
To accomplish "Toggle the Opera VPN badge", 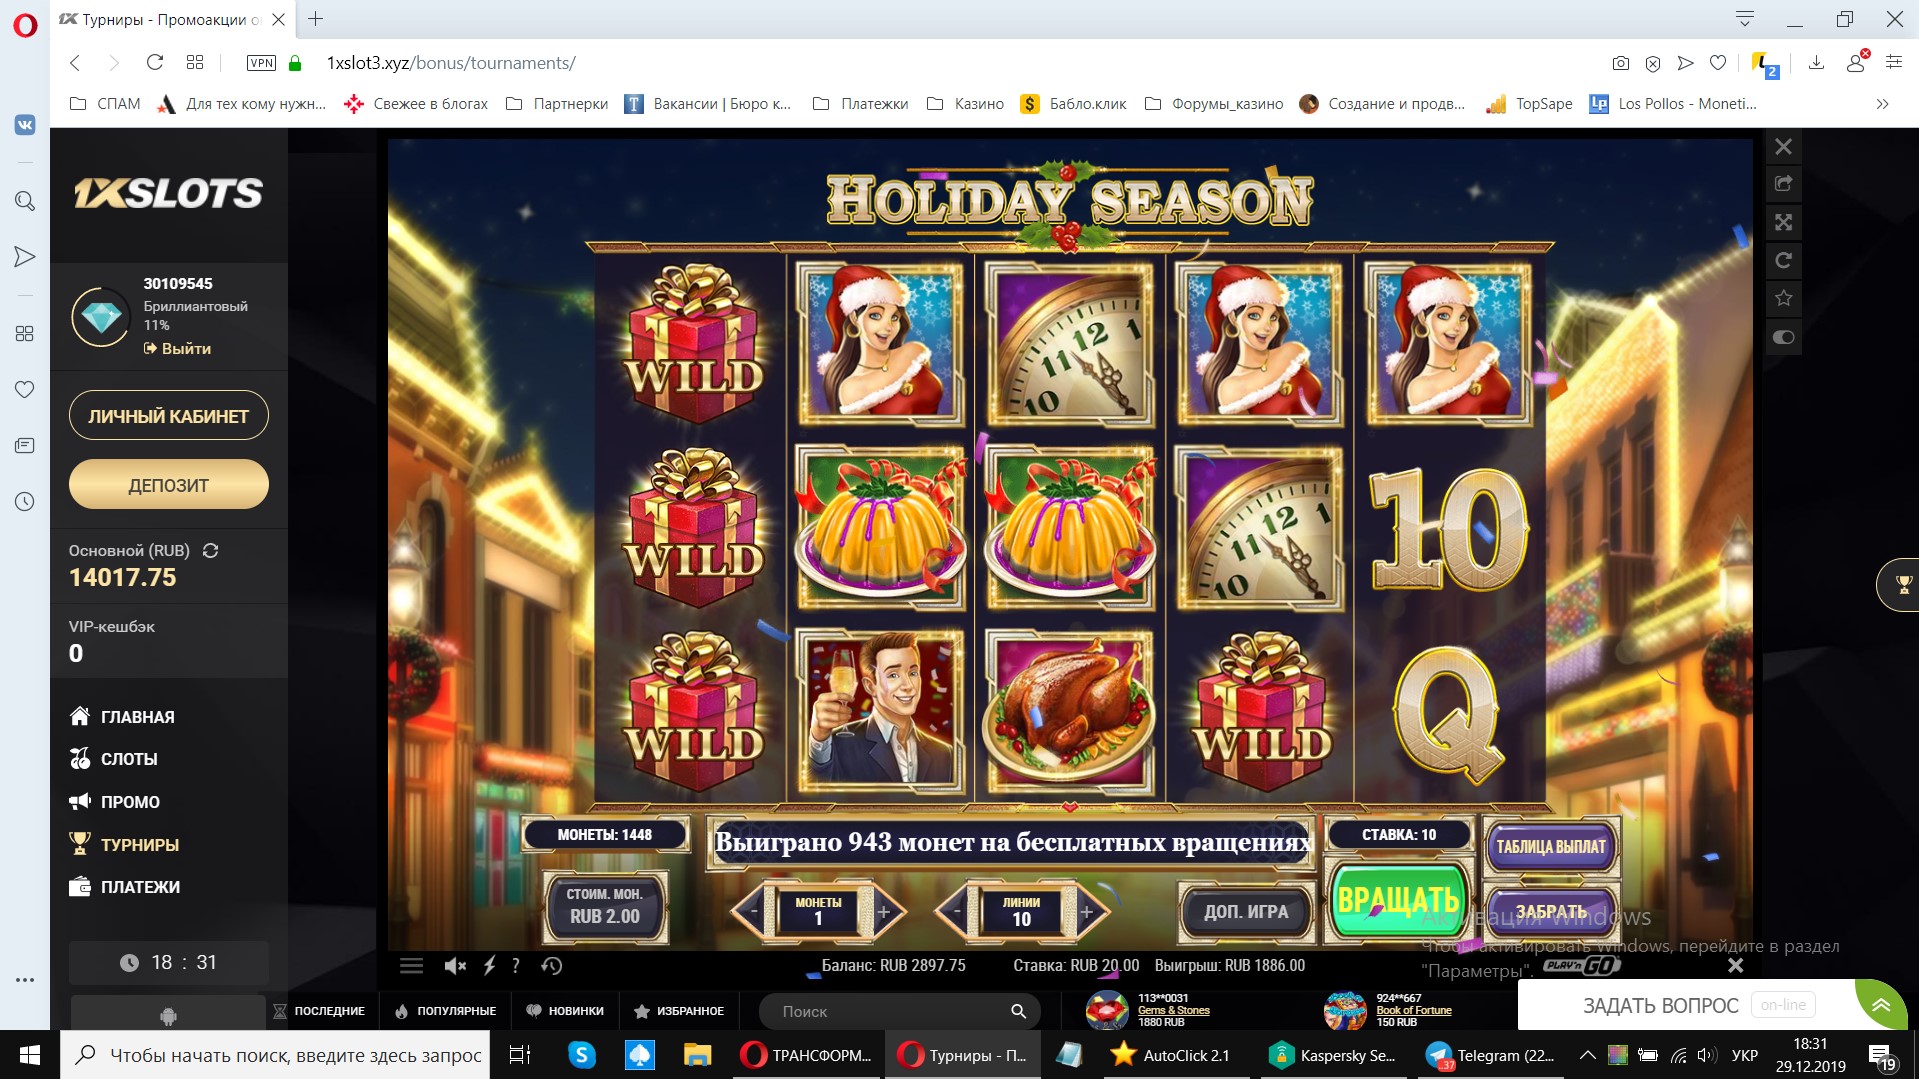I will [x=261, y=63].
